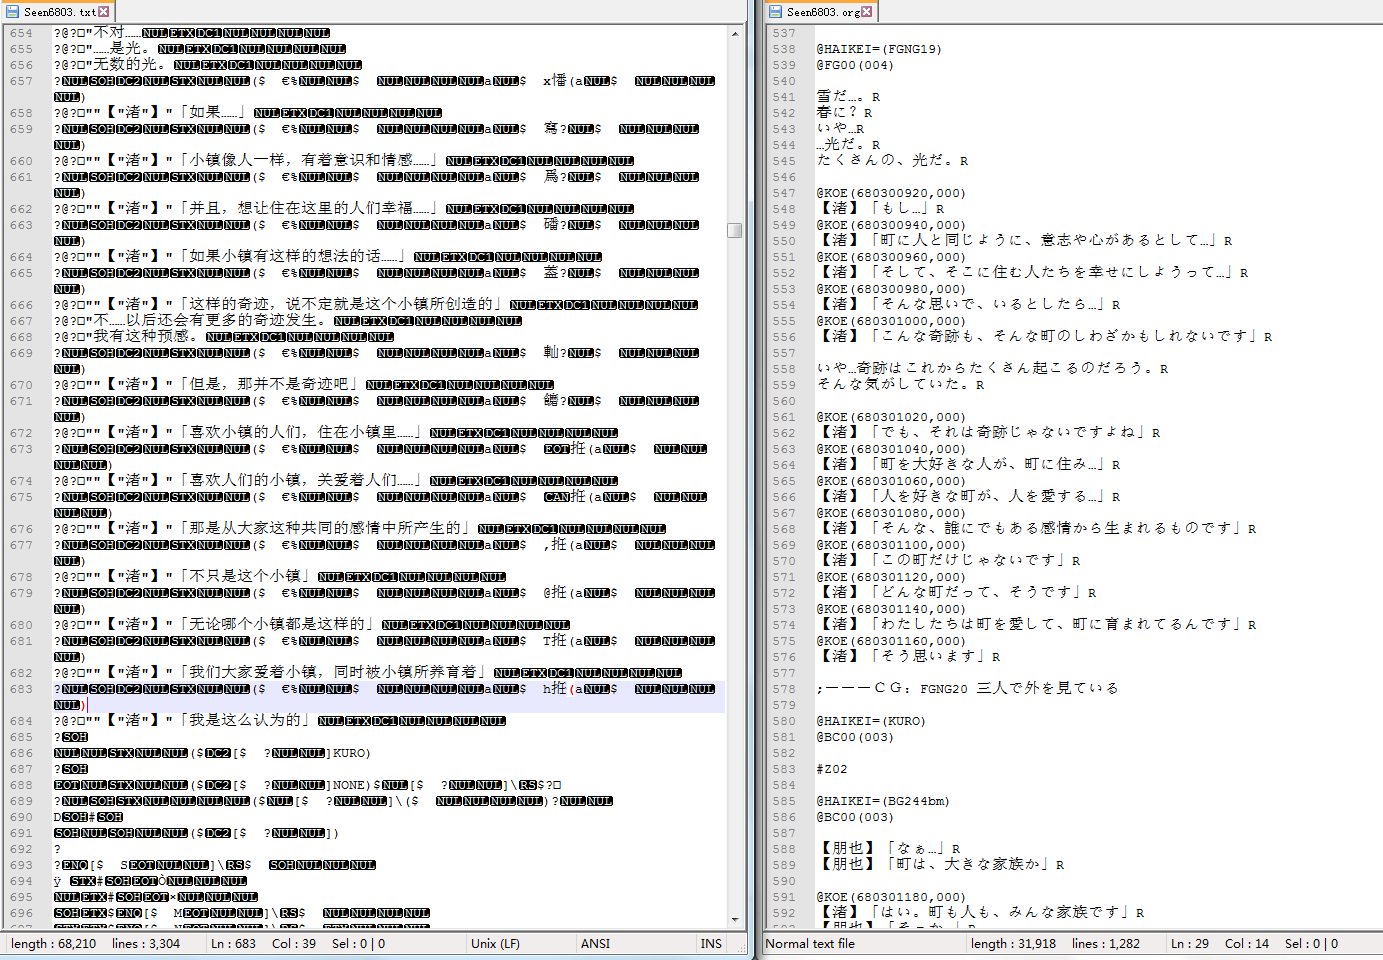1383x960 pixels.
Task: Click the '#Z02' line in the right editor
Action: [x=832, y=769]
